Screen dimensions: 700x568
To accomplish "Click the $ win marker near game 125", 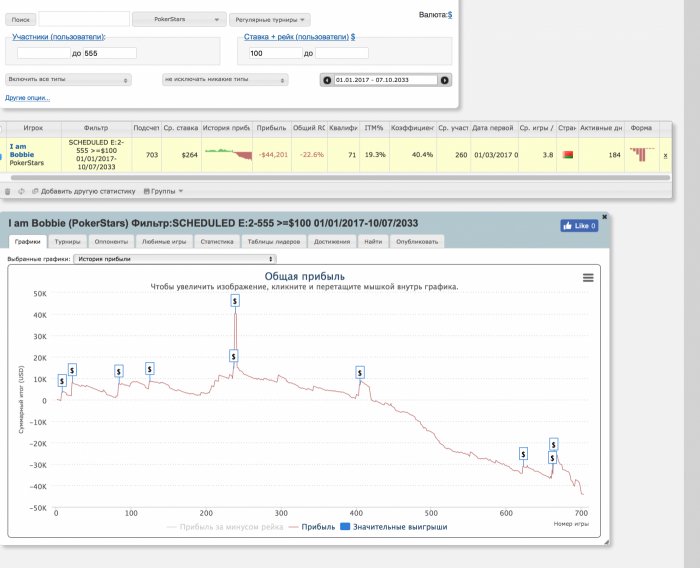I will point(150,368).
